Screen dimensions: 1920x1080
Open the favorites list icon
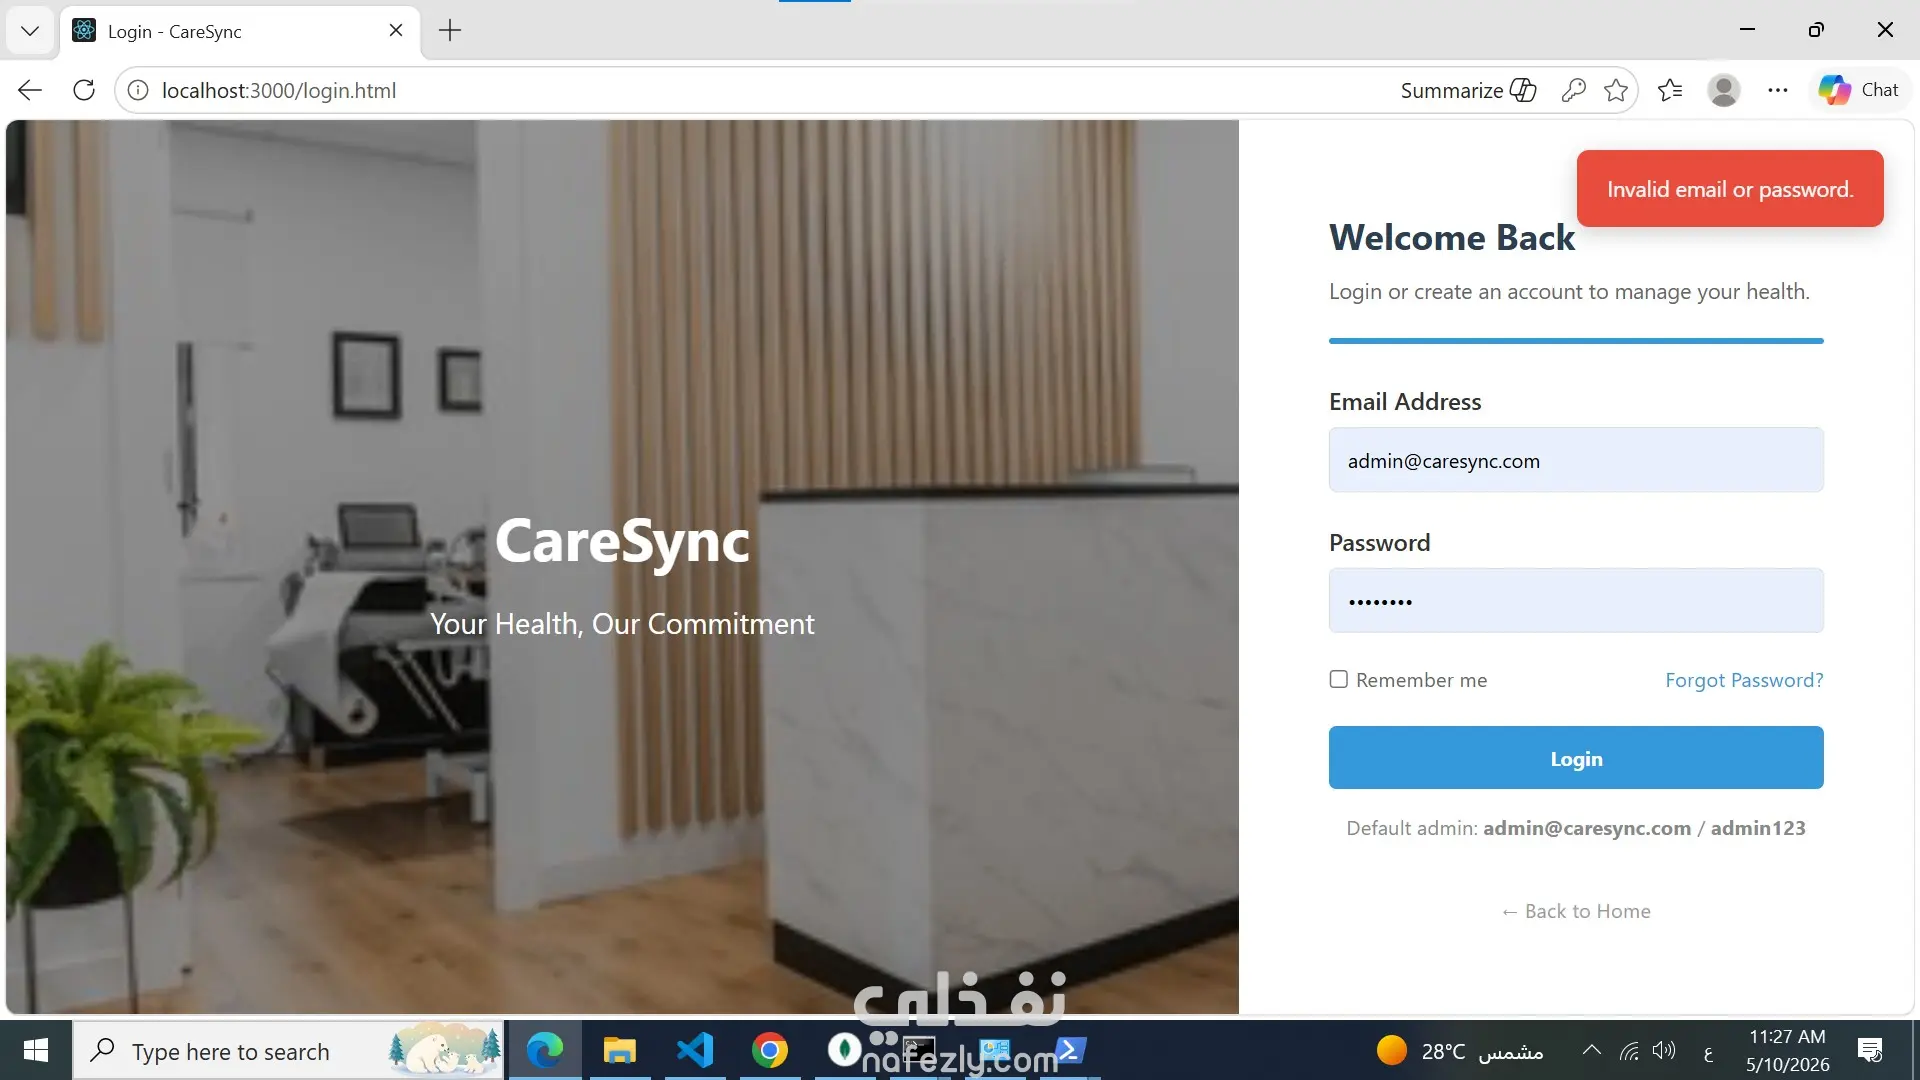[x=1670, y=90]
